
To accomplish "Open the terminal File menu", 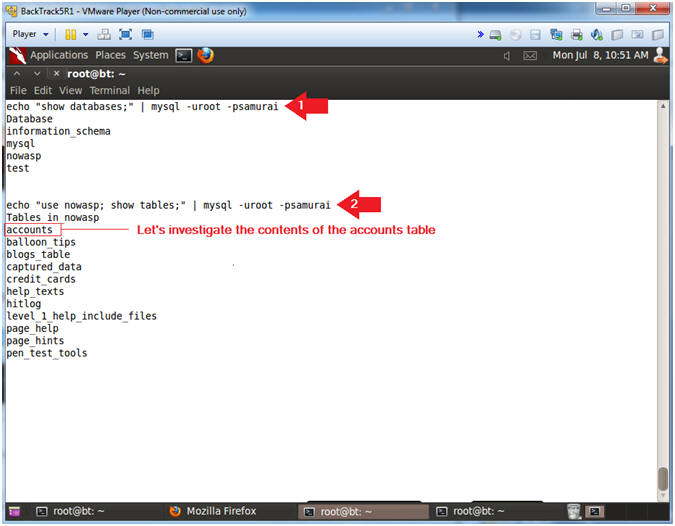I will click(18, 90).
